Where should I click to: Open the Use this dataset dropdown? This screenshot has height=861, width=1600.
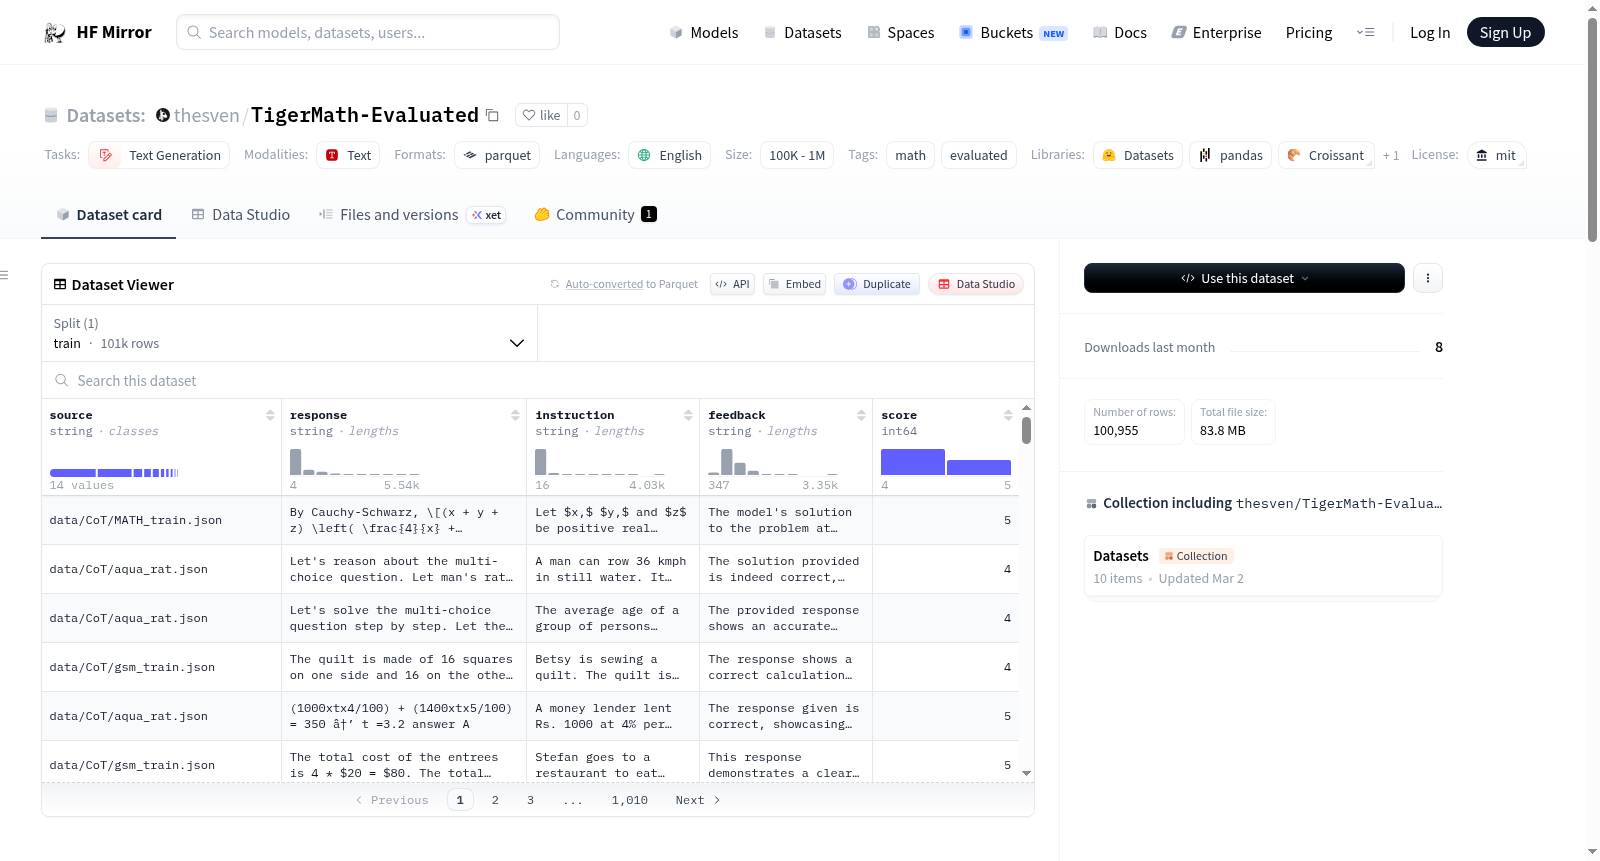click(1244, 278)
